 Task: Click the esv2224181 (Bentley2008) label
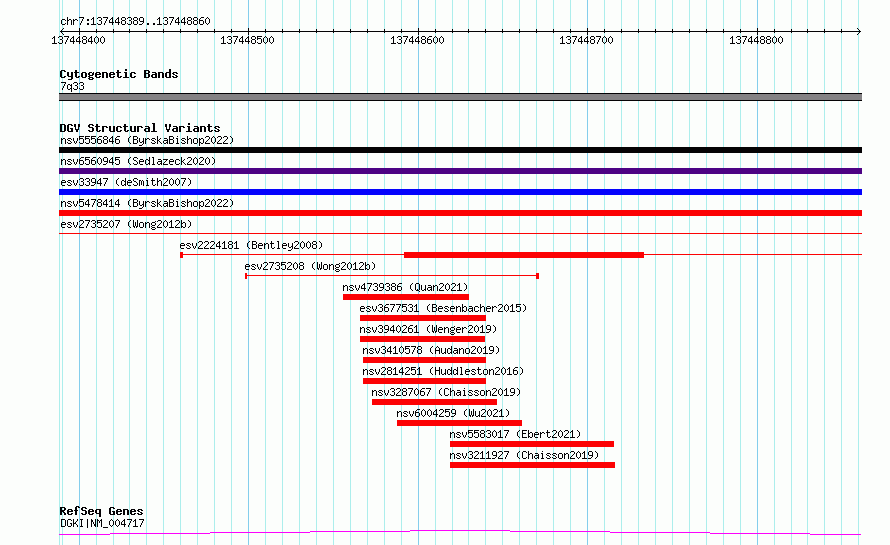251,245
